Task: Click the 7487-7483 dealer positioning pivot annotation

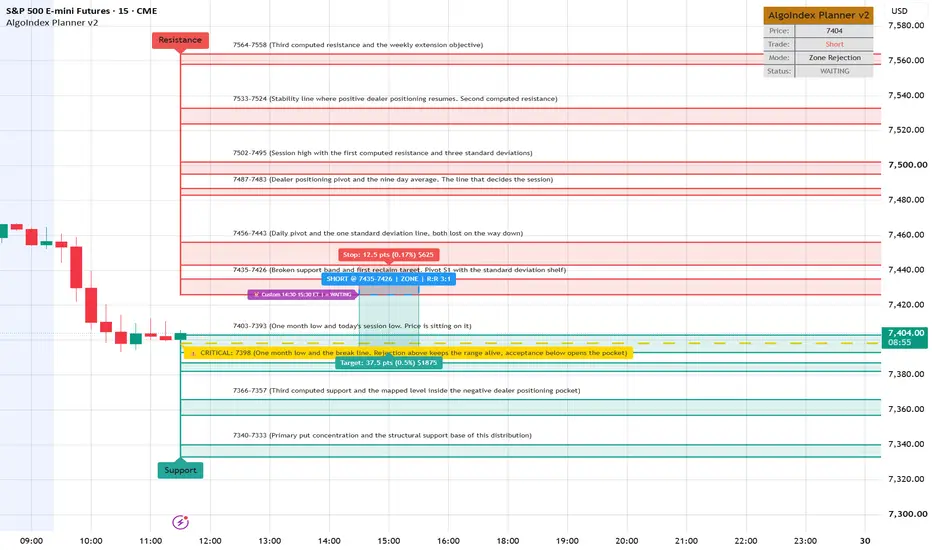Action: 393,179
